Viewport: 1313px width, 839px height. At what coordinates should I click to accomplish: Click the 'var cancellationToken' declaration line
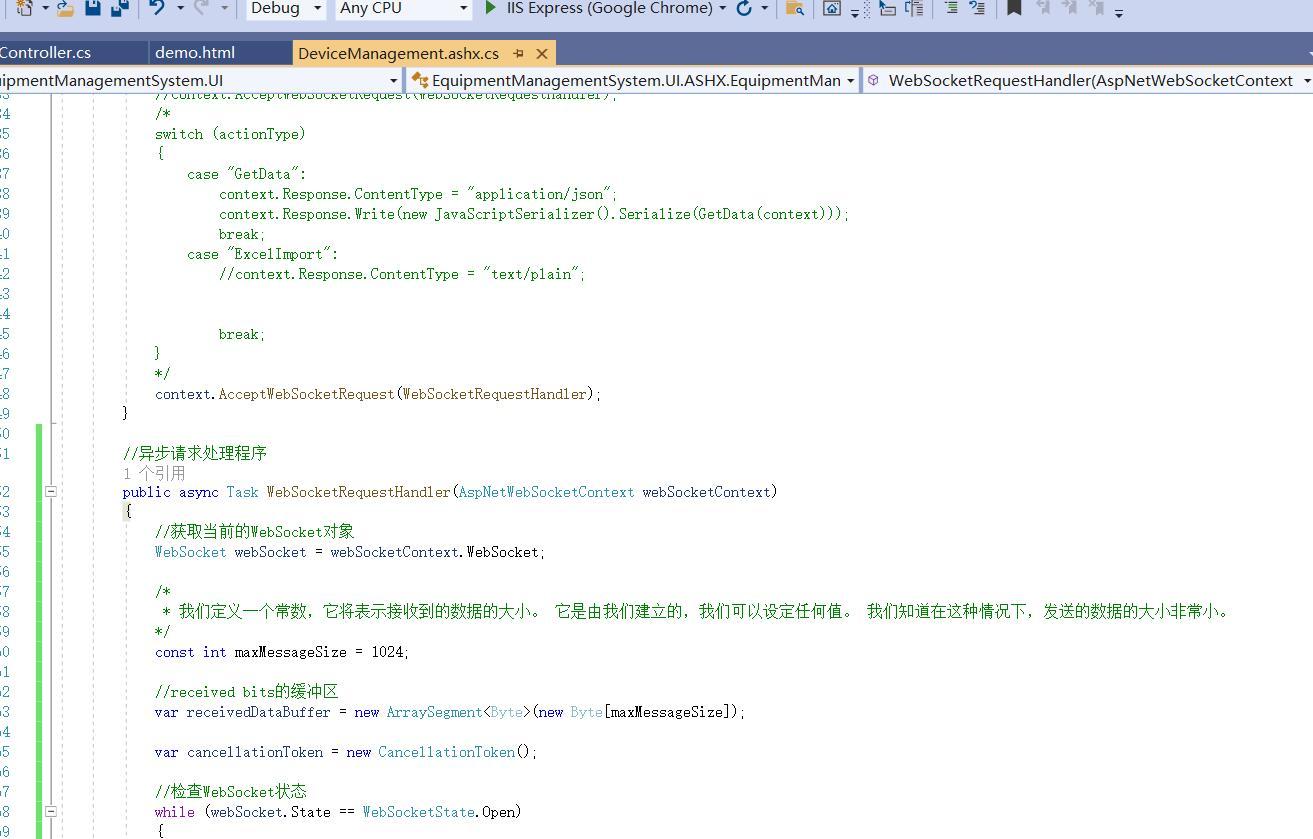(346, 751)
